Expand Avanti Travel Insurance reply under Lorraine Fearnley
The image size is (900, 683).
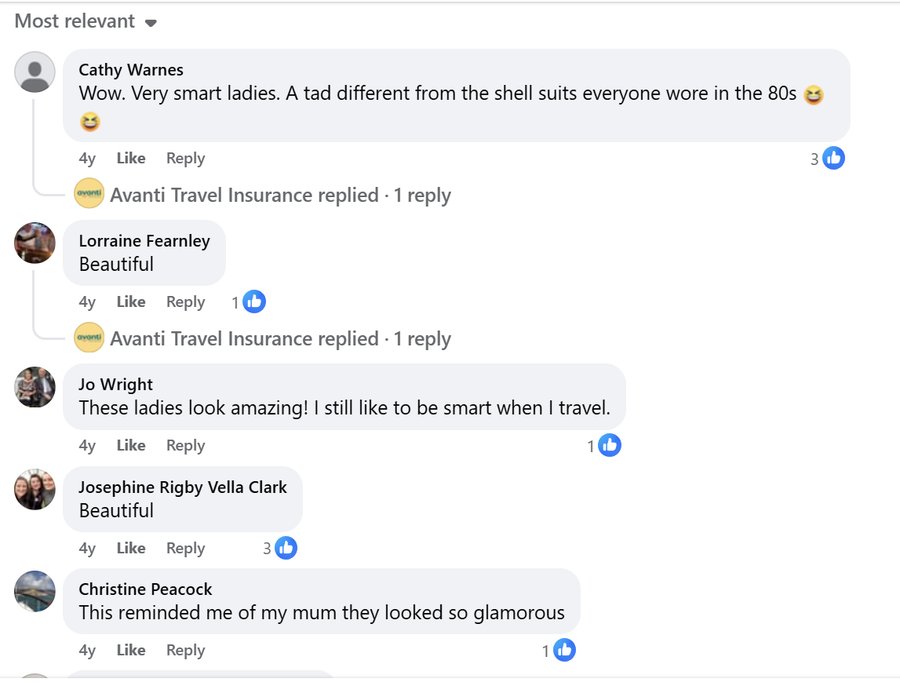tap(280, 339)
